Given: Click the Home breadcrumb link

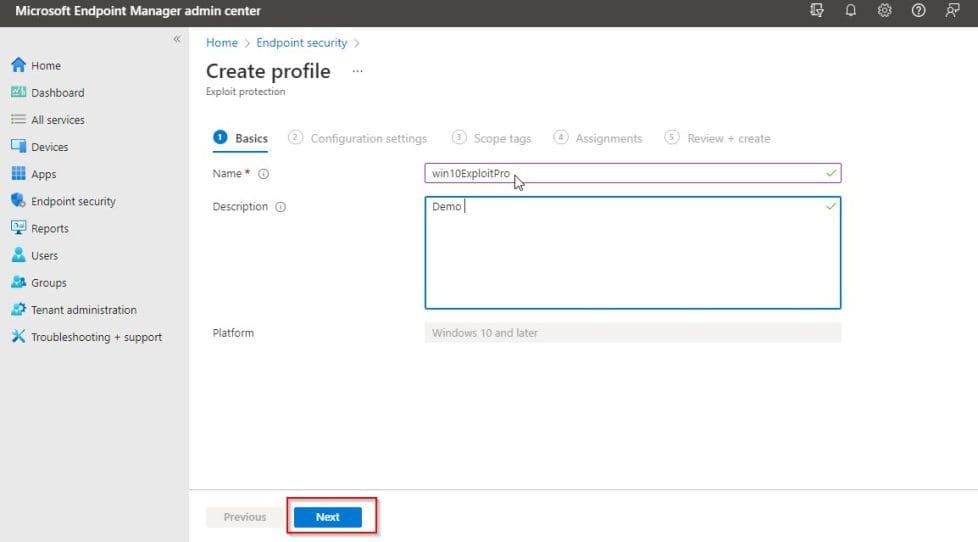Looking at the screenshot, I should click(x=222, y=43).
